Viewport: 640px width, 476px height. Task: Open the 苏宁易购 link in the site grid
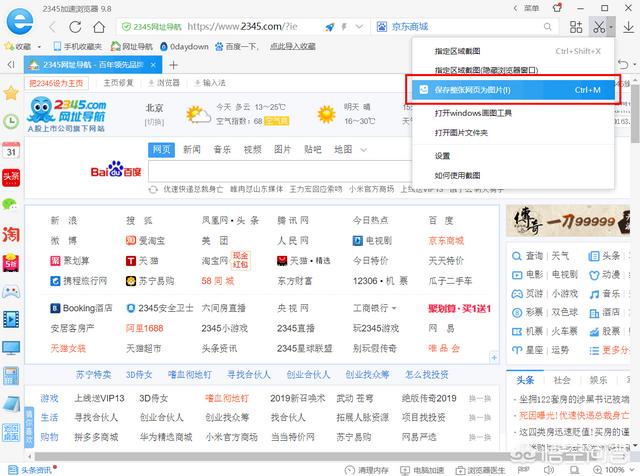(x=150, y=281)
